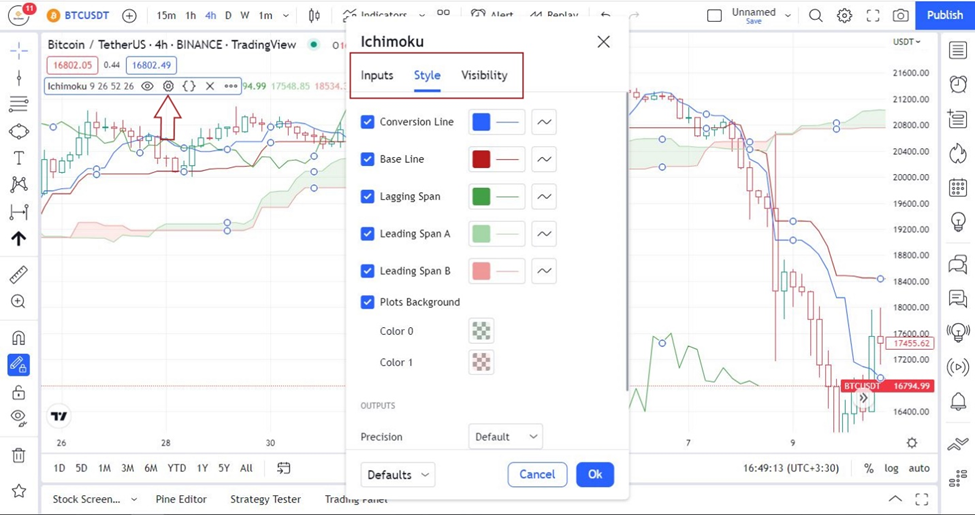Uncheck the Leading Span B checkbox
Viewport: 975px width, 515px height.
click(367, 271)
